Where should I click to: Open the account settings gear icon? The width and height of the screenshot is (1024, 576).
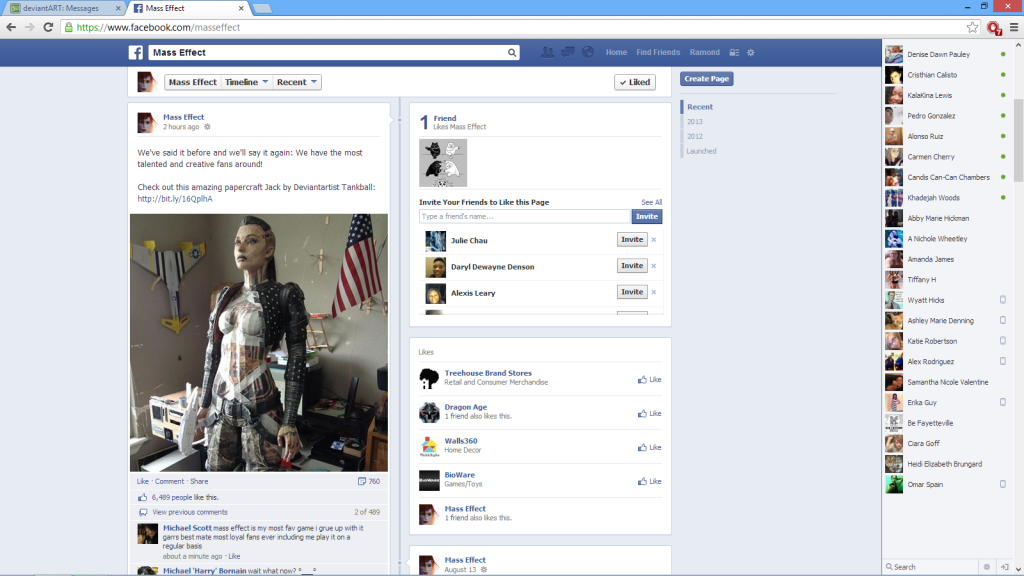[750, 52]
